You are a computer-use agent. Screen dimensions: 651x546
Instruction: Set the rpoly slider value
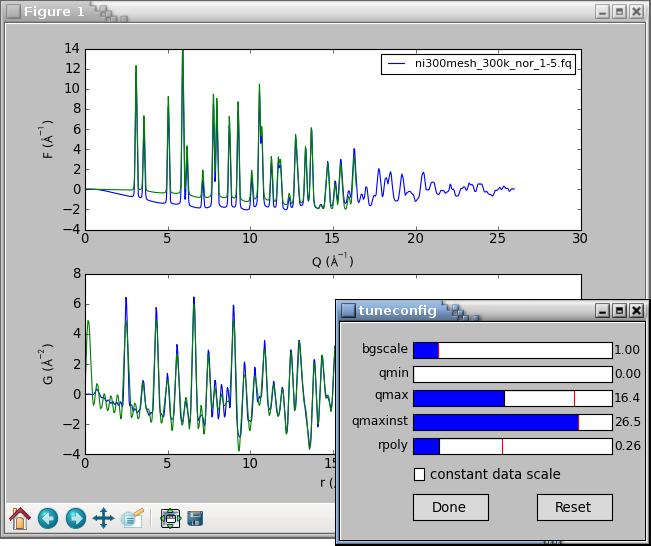(x=512, y=446)
